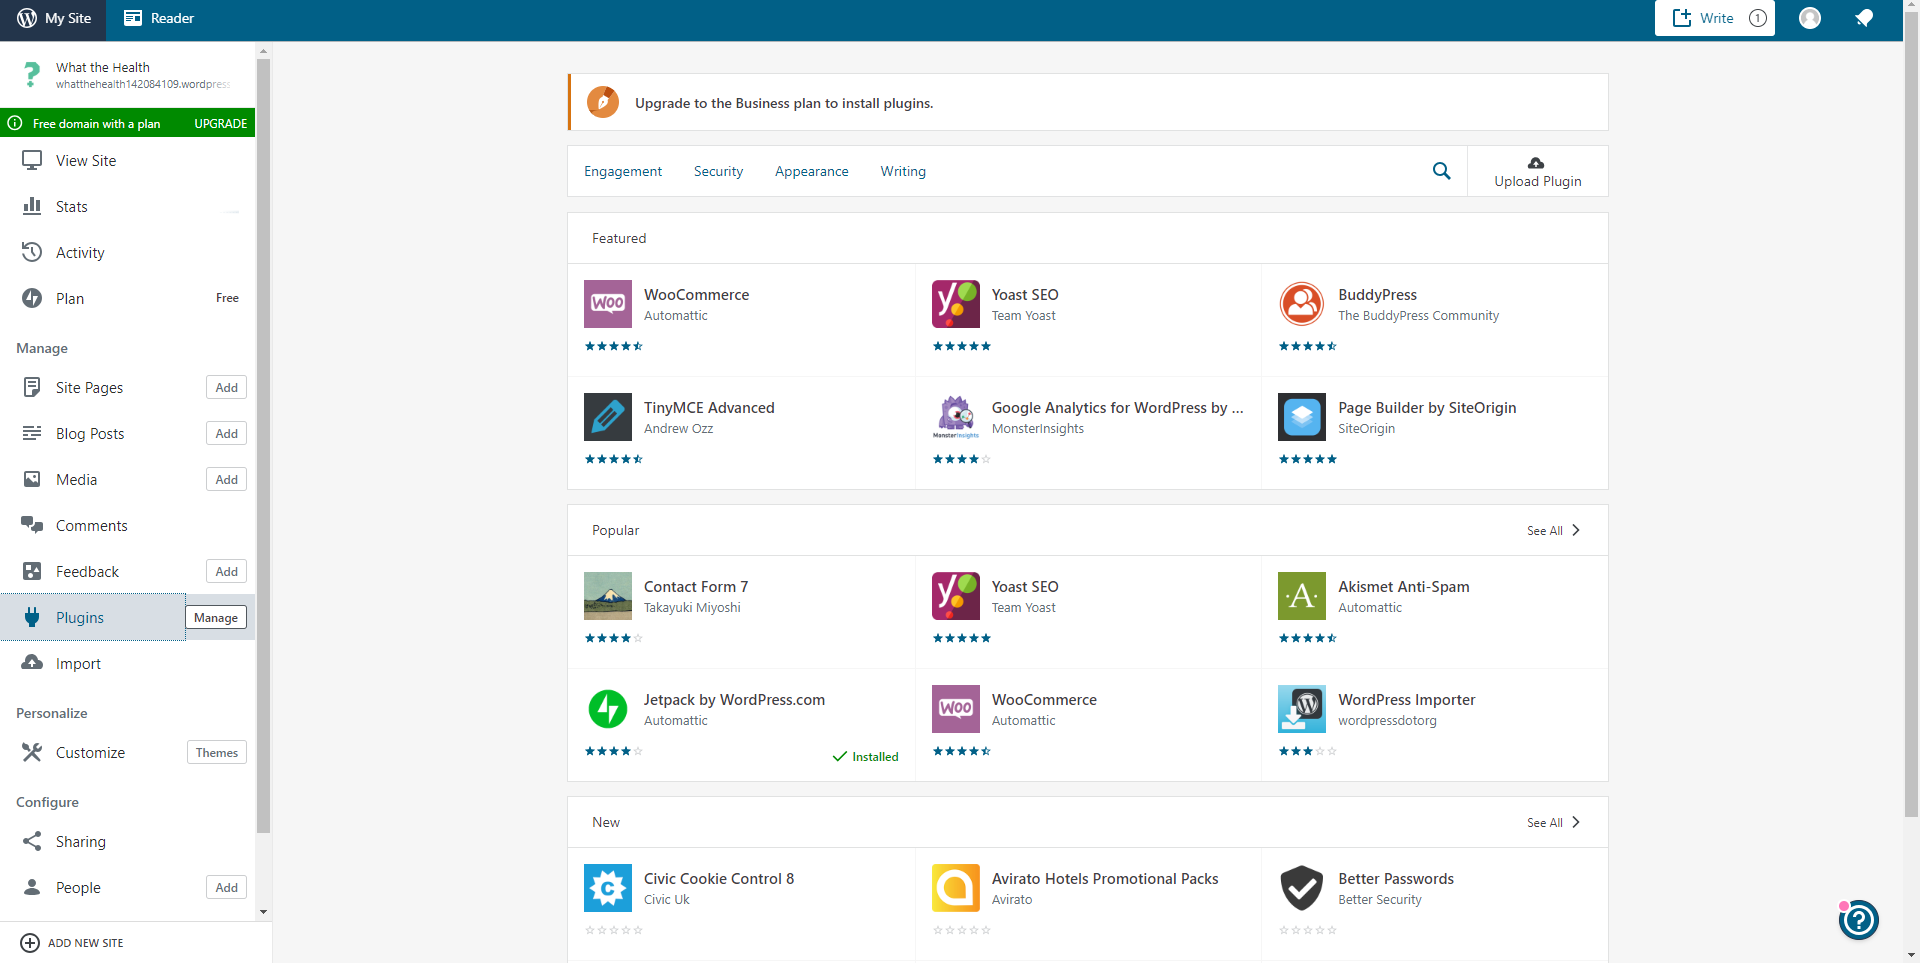This screenshot has height=963, width=1920.
Task: Click the BuddyPress plugin icon
Action: tap(1302, 304)
